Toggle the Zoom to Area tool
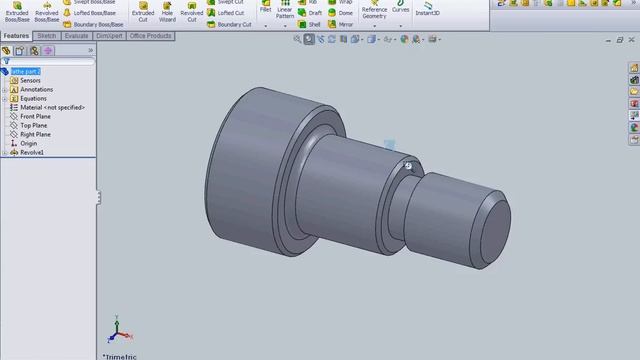 click(309, 39)
